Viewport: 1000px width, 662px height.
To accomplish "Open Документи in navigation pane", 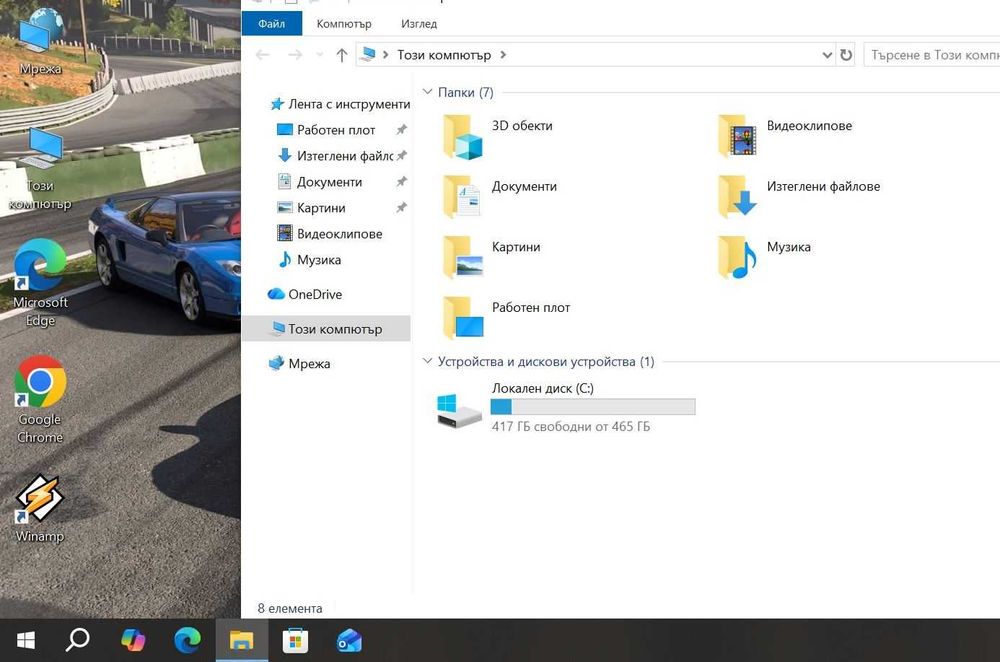I will pos(329,182).
